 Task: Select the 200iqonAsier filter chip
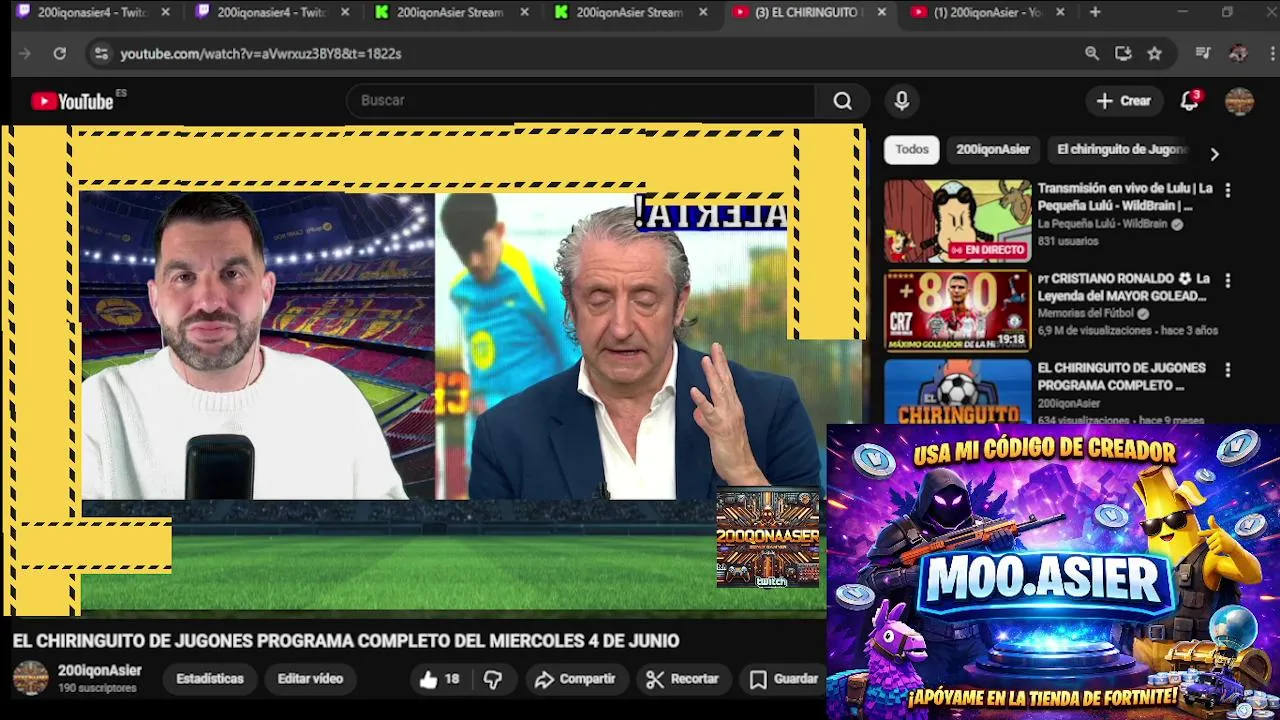pyautogui.click(x=992, y=150)
